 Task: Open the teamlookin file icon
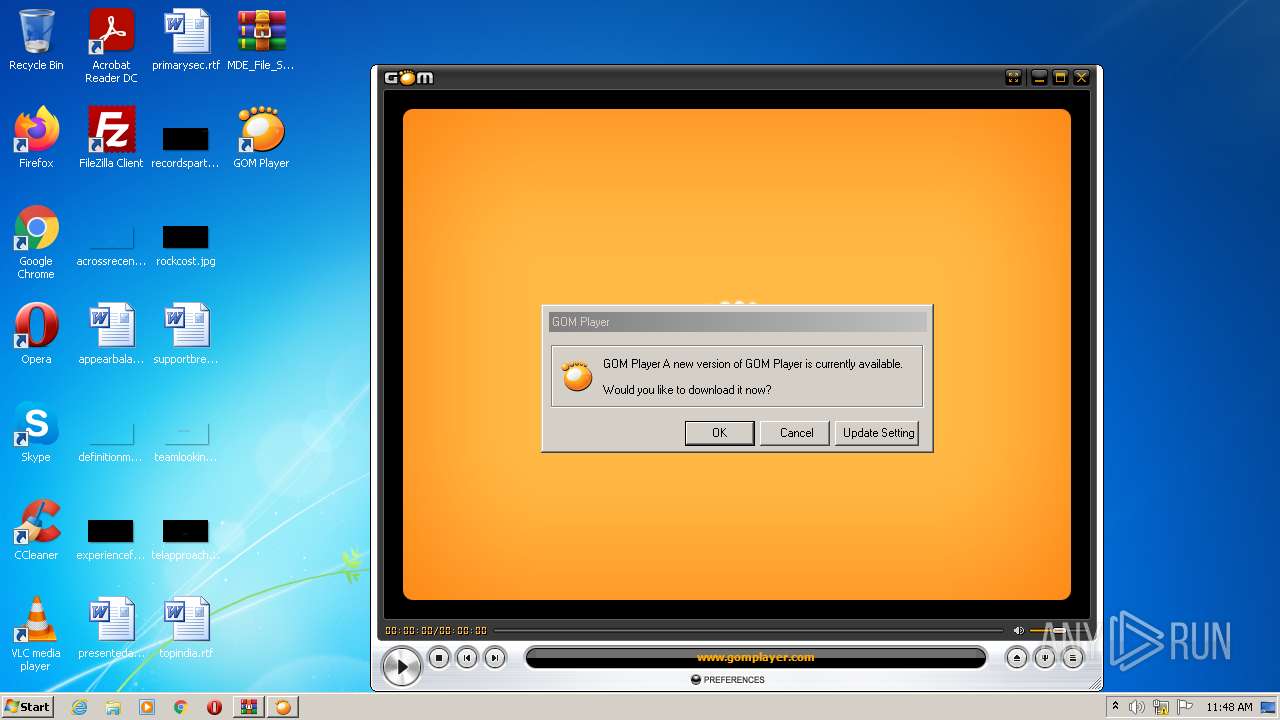(186, 442)
